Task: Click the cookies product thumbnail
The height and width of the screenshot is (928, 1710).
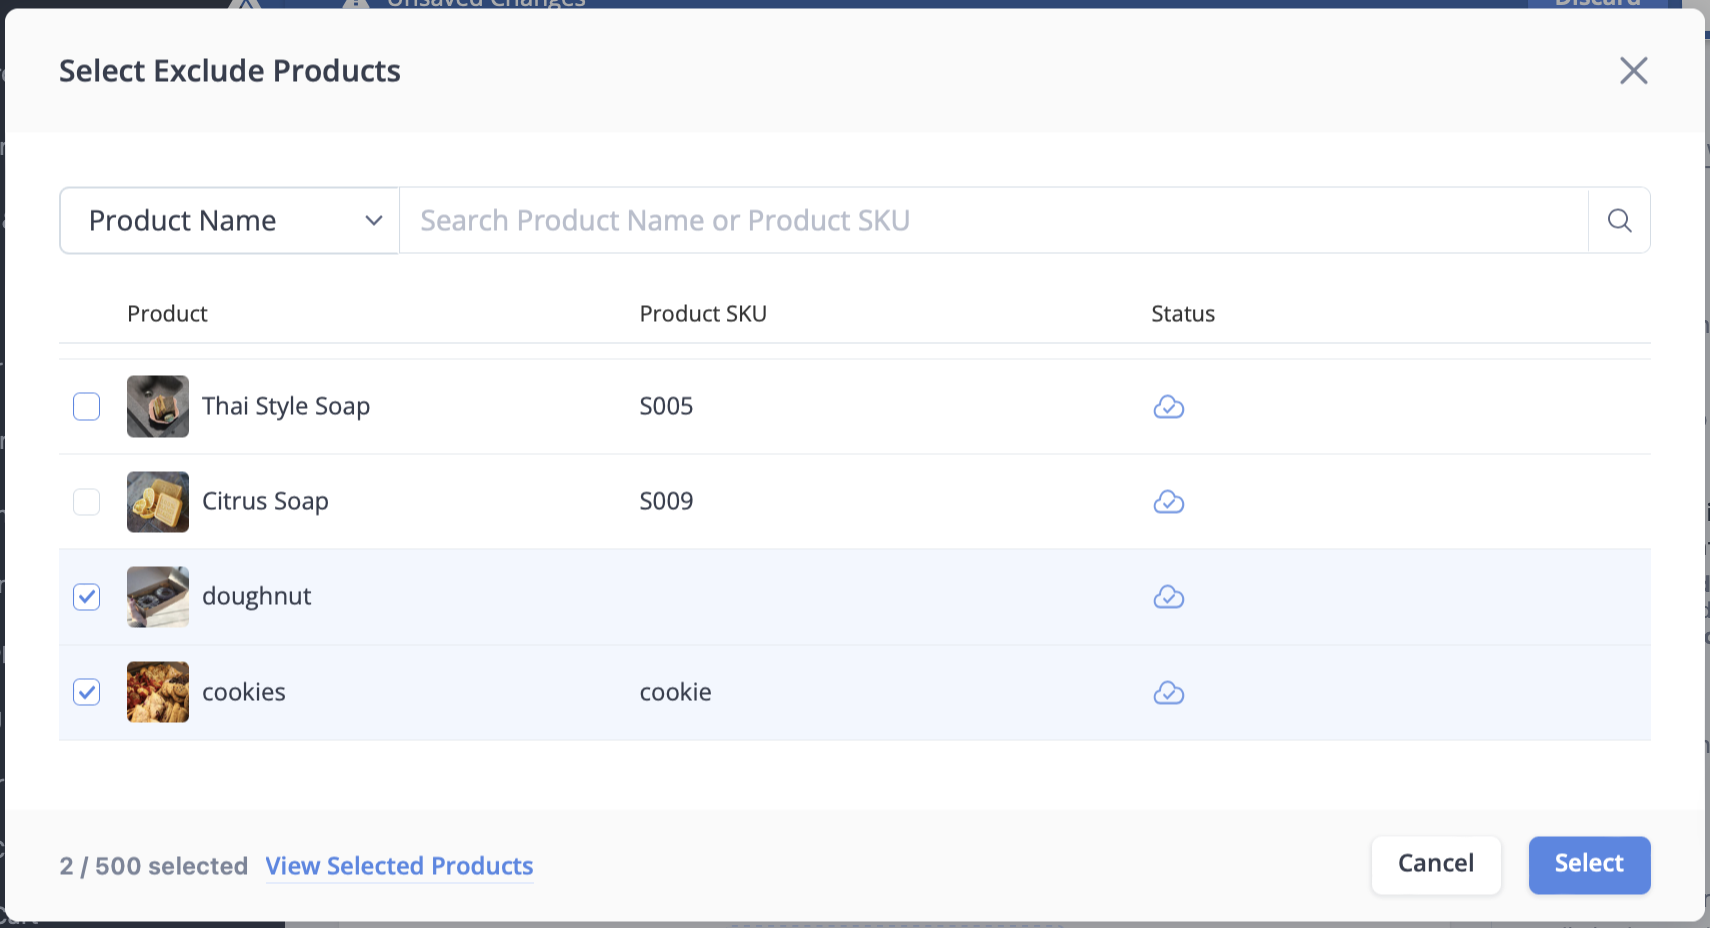Action: (158, 692)
